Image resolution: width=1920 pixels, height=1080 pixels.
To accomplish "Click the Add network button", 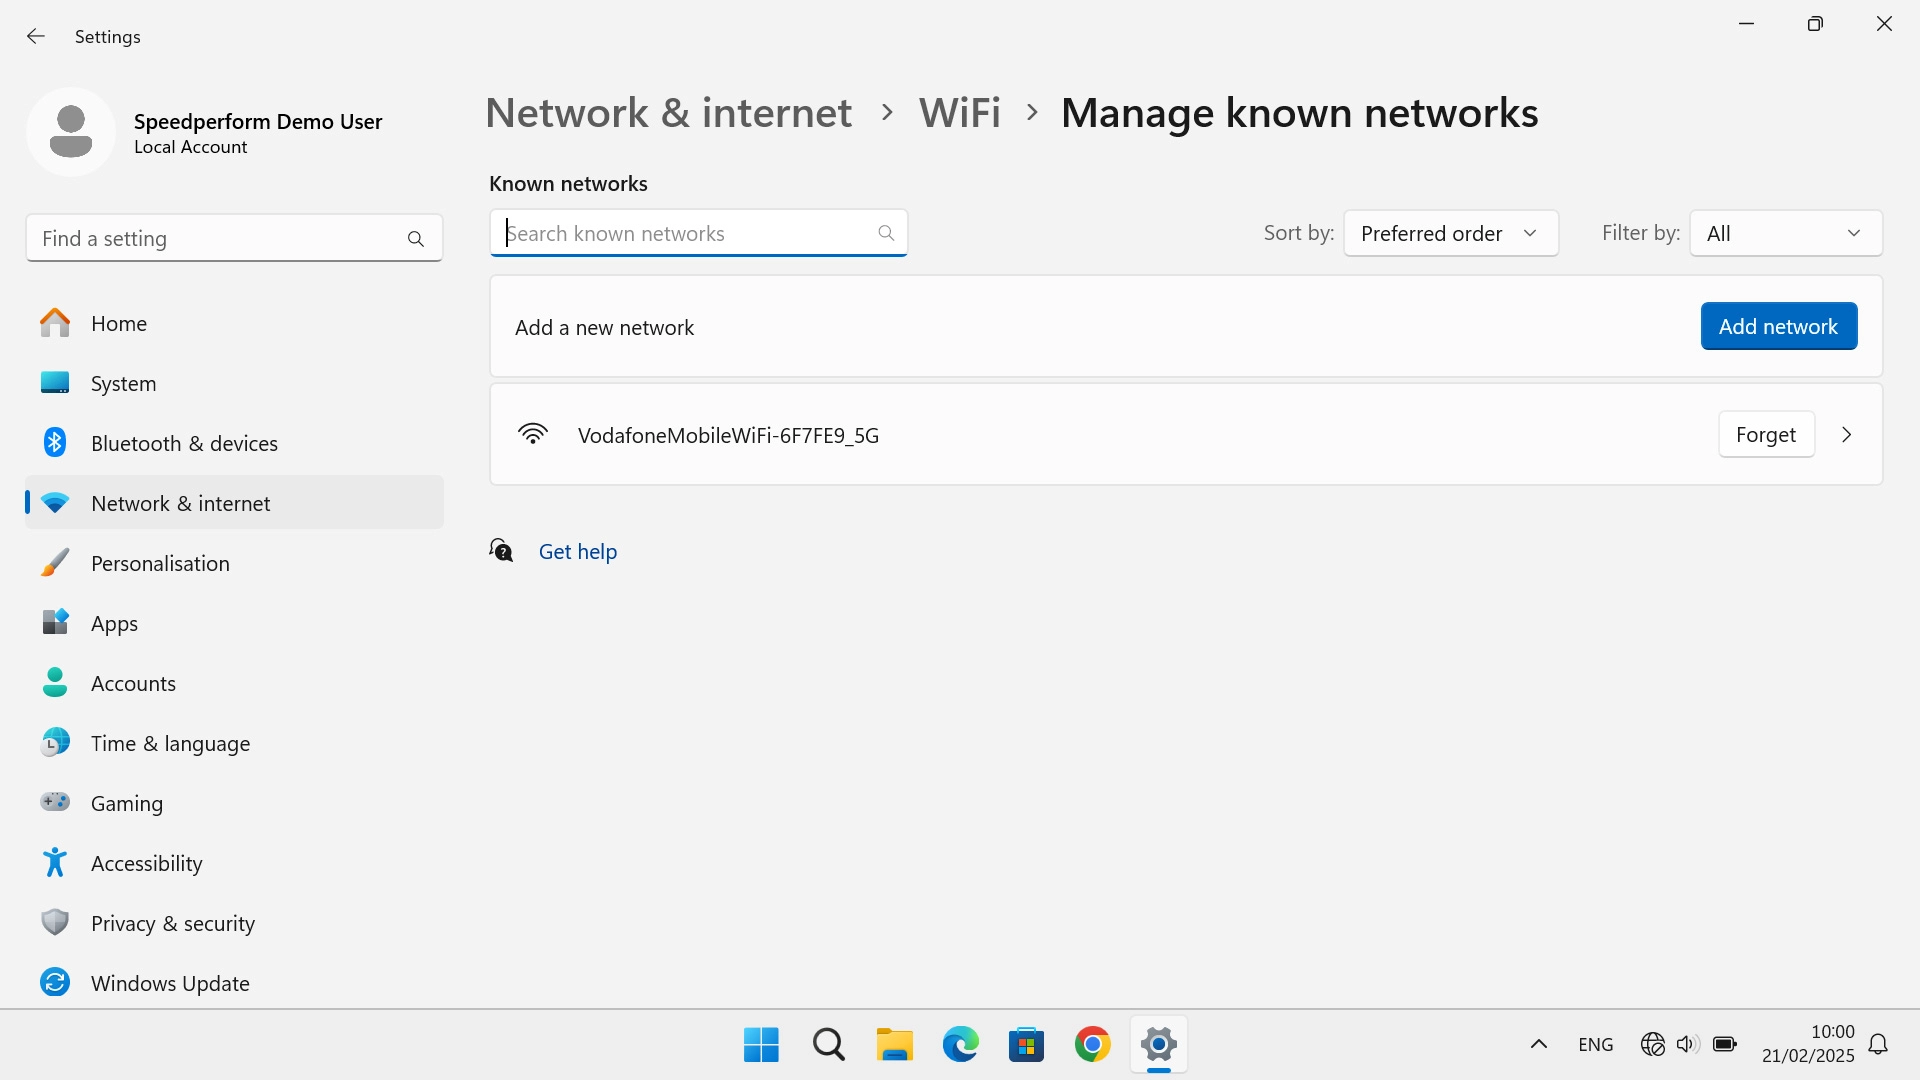I will click(x=1778, y=326).
